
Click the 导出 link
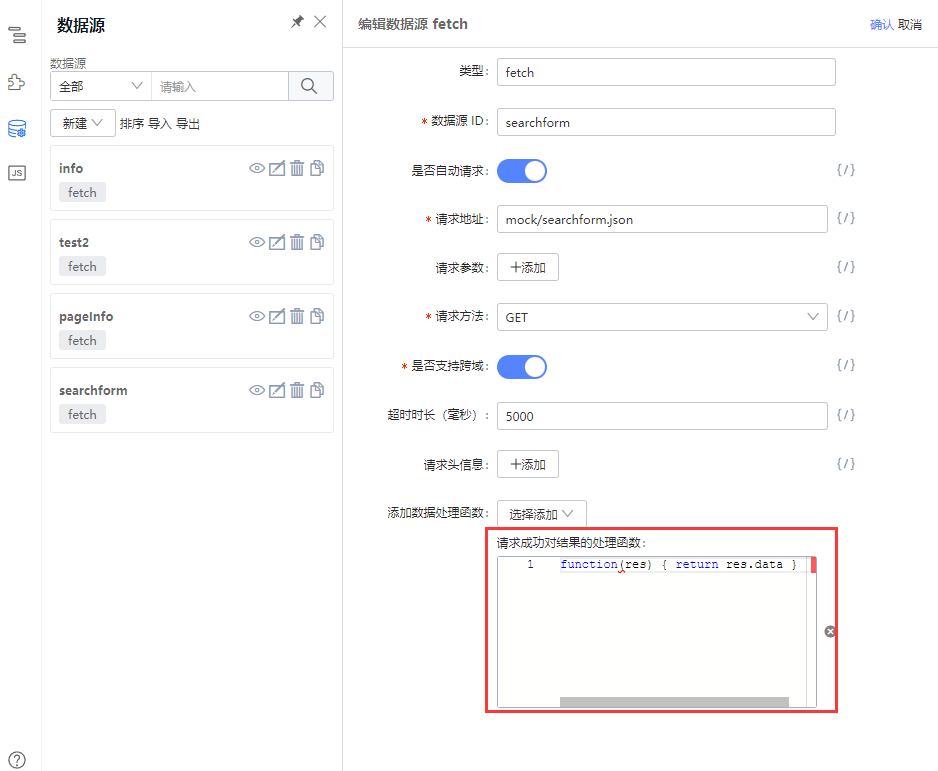tap(188, 124)
